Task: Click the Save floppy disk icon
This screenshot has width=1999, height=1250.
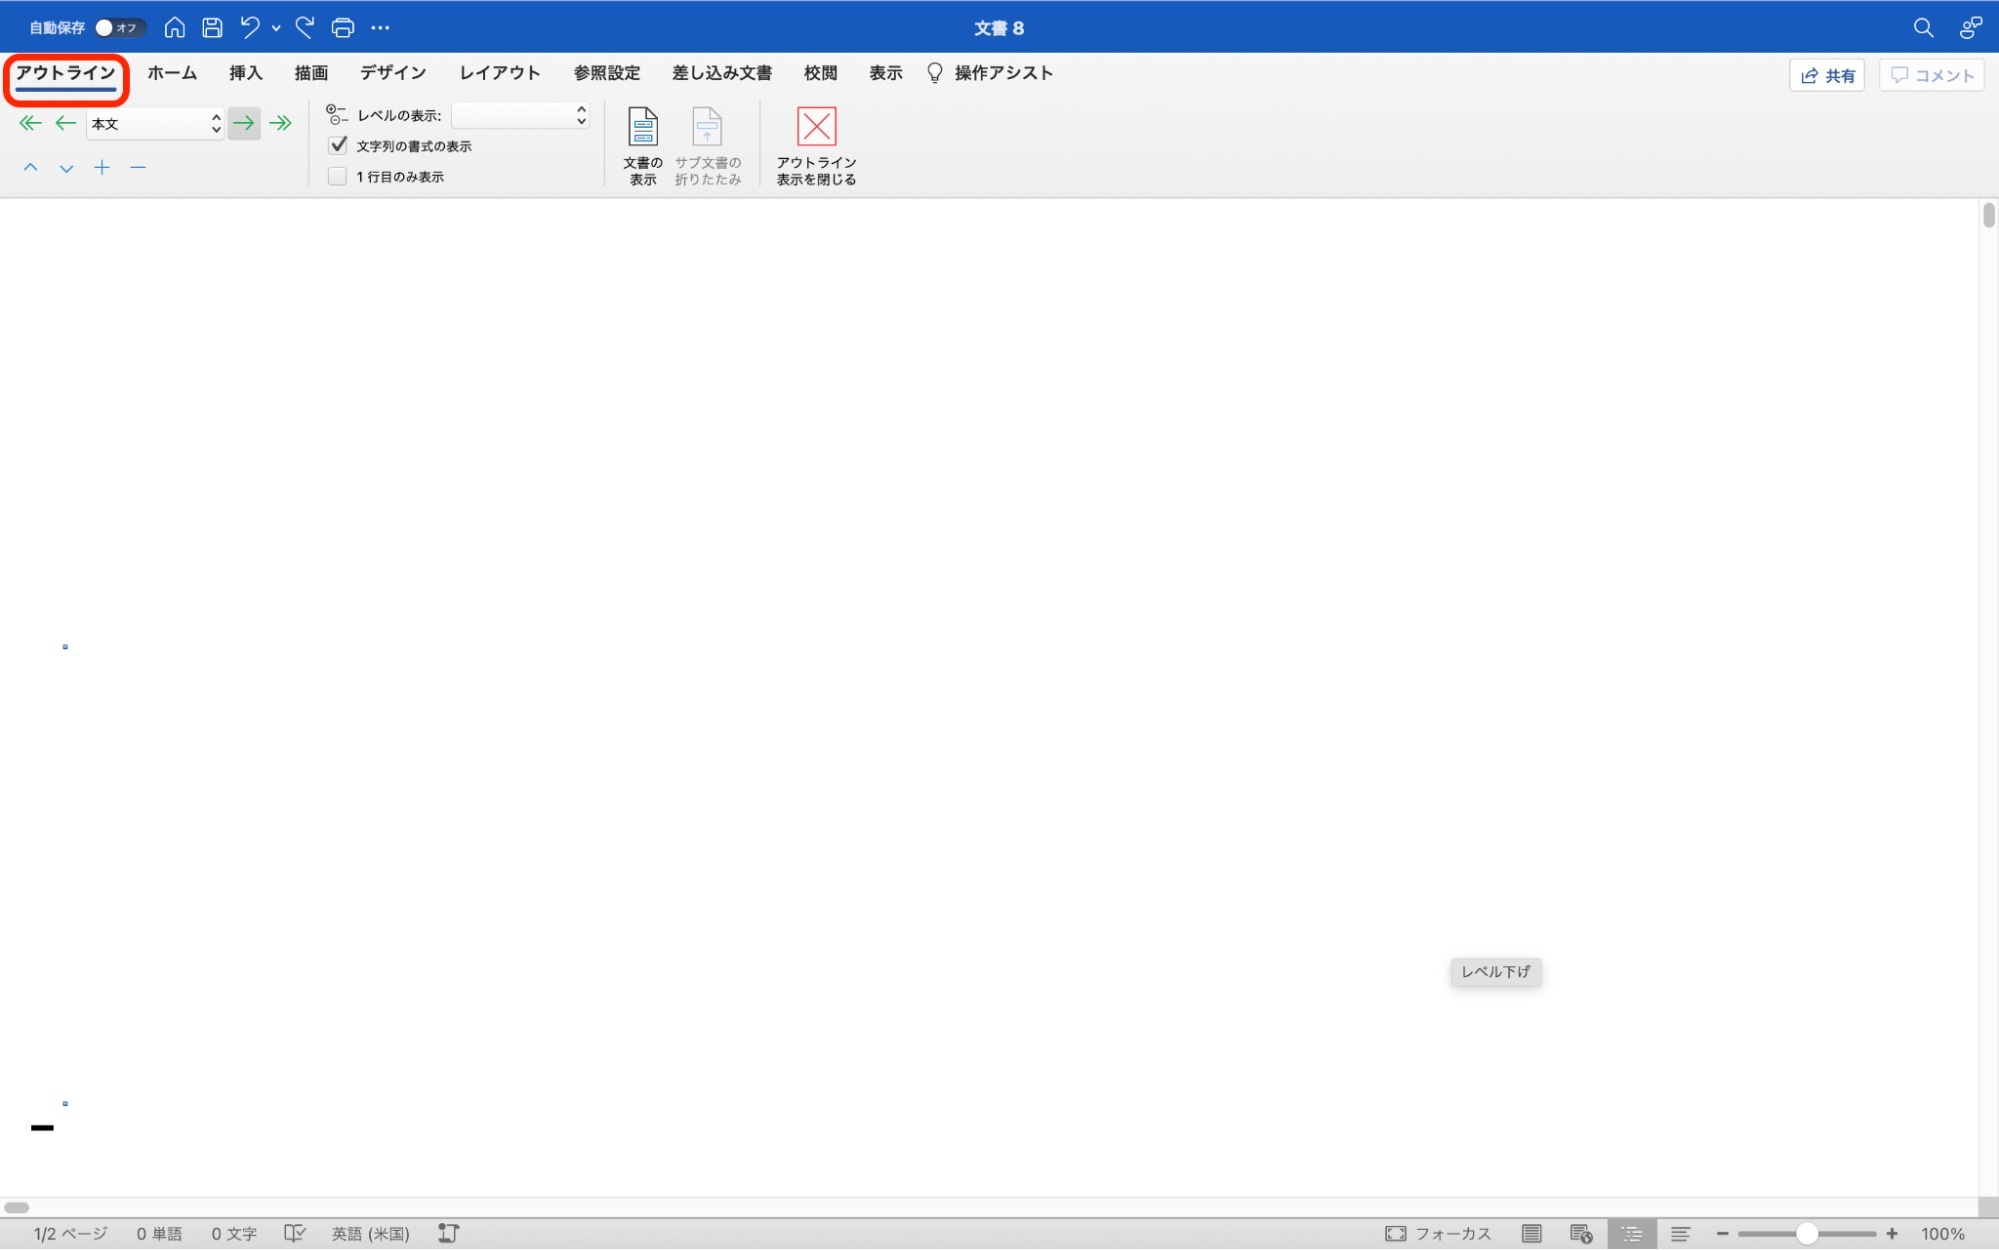Action: 212,28
